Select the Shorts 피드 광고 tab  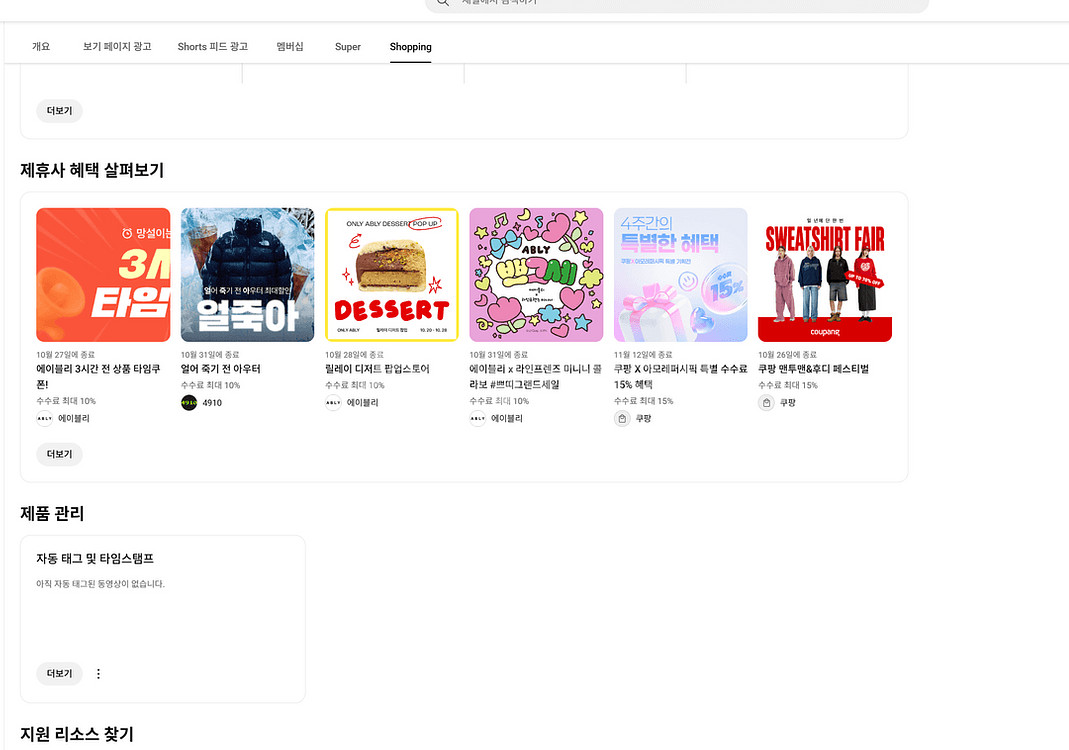(x=213, y=47)
